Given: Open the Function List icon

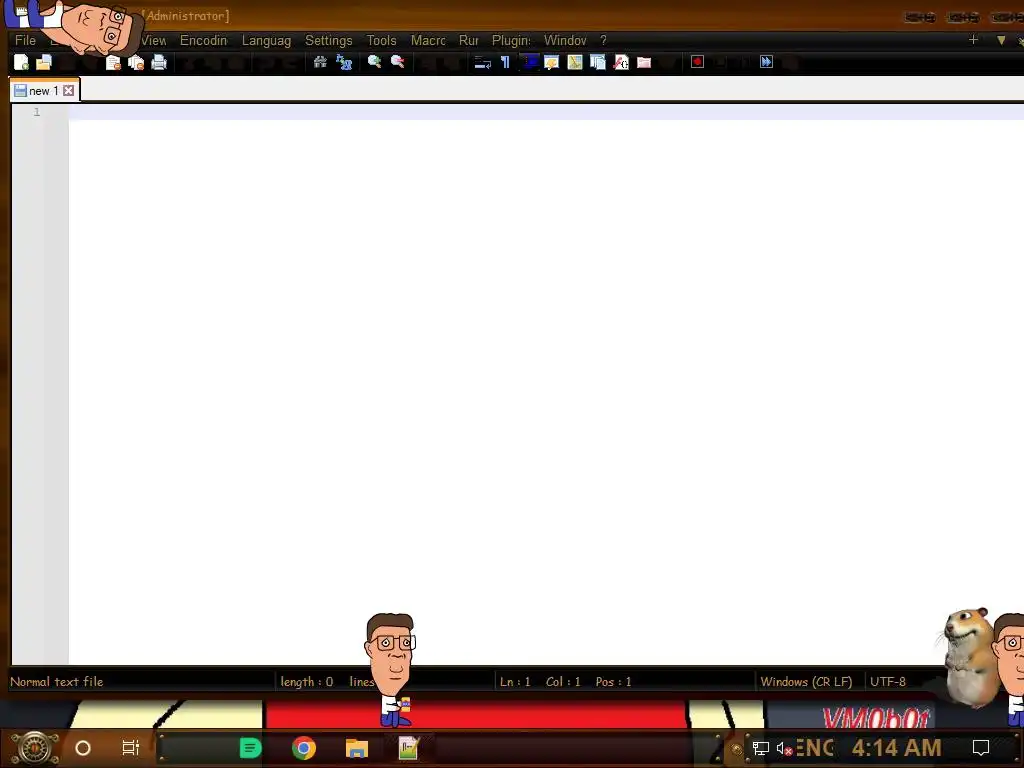Looking at the screenshot, I should pyautogui.click(x=621, y=62).
